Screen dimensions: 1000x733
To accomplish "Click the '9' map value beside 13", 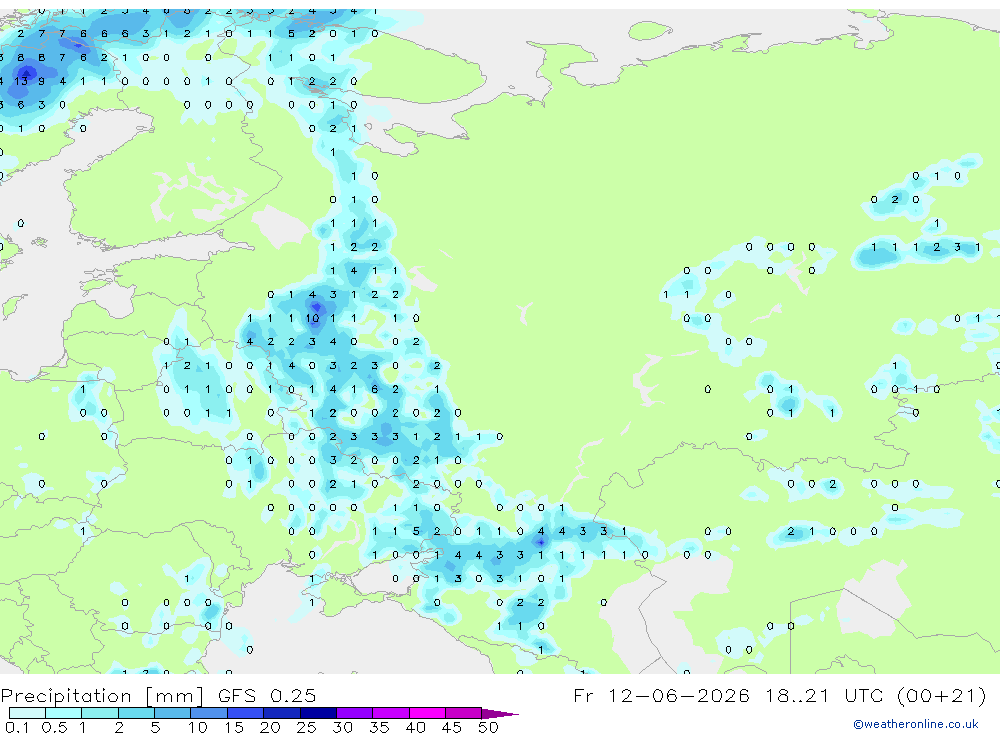I will coord(41,81).
